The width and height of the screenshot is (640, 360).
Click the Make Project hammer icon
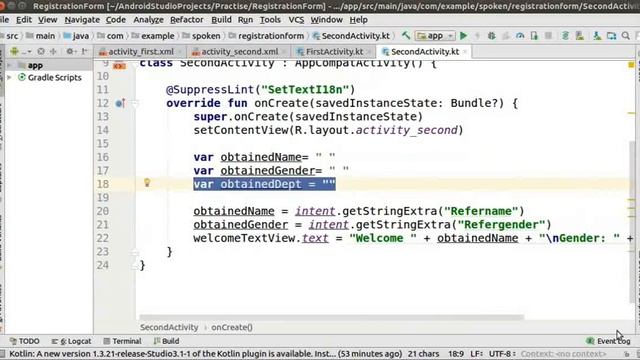tap(405, 36)
